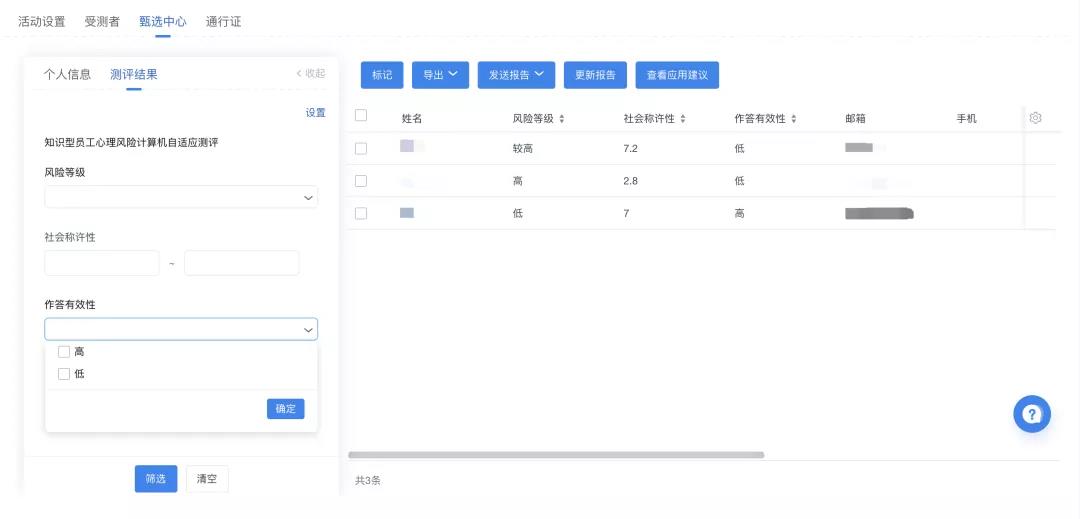Sort by 风险等级 column arrows

pos(562,119)
